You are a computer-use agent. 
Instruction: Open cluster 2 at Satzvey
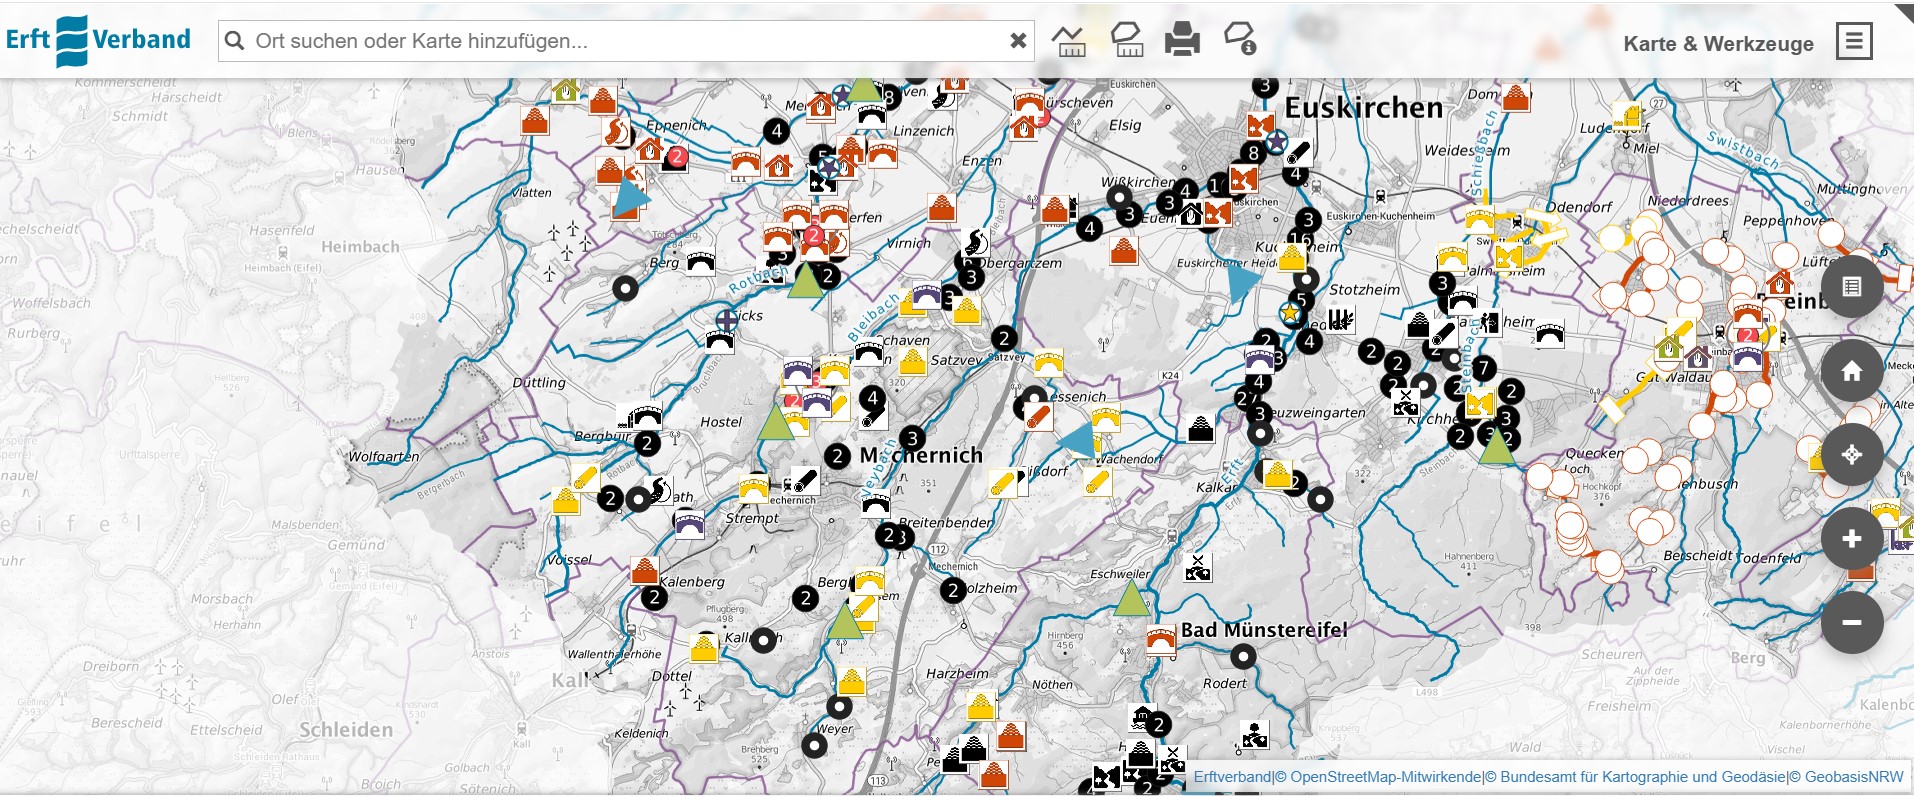click(1004, 338)
